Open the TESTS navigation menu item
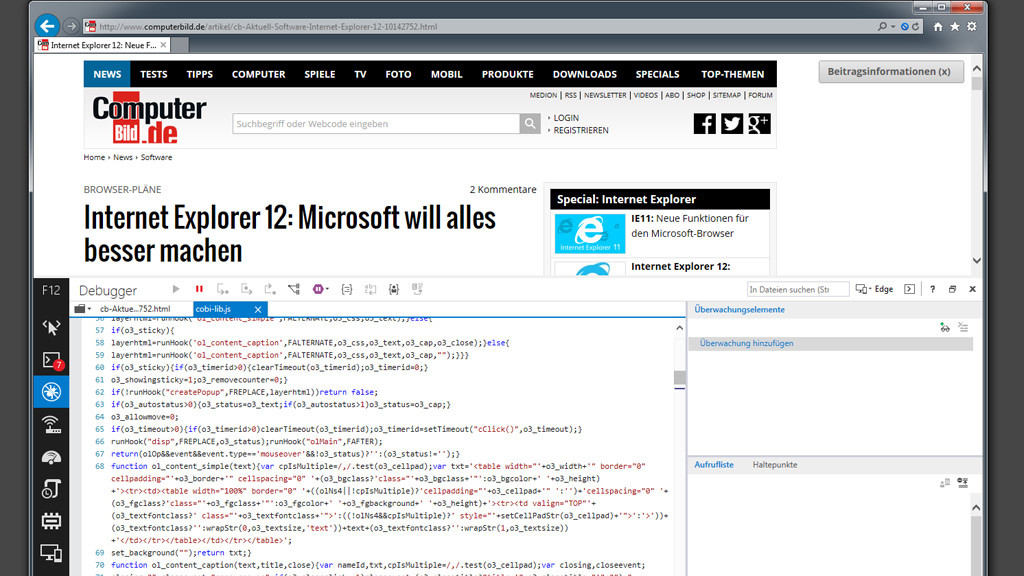 pyautogui.click(x=153, y=74)
